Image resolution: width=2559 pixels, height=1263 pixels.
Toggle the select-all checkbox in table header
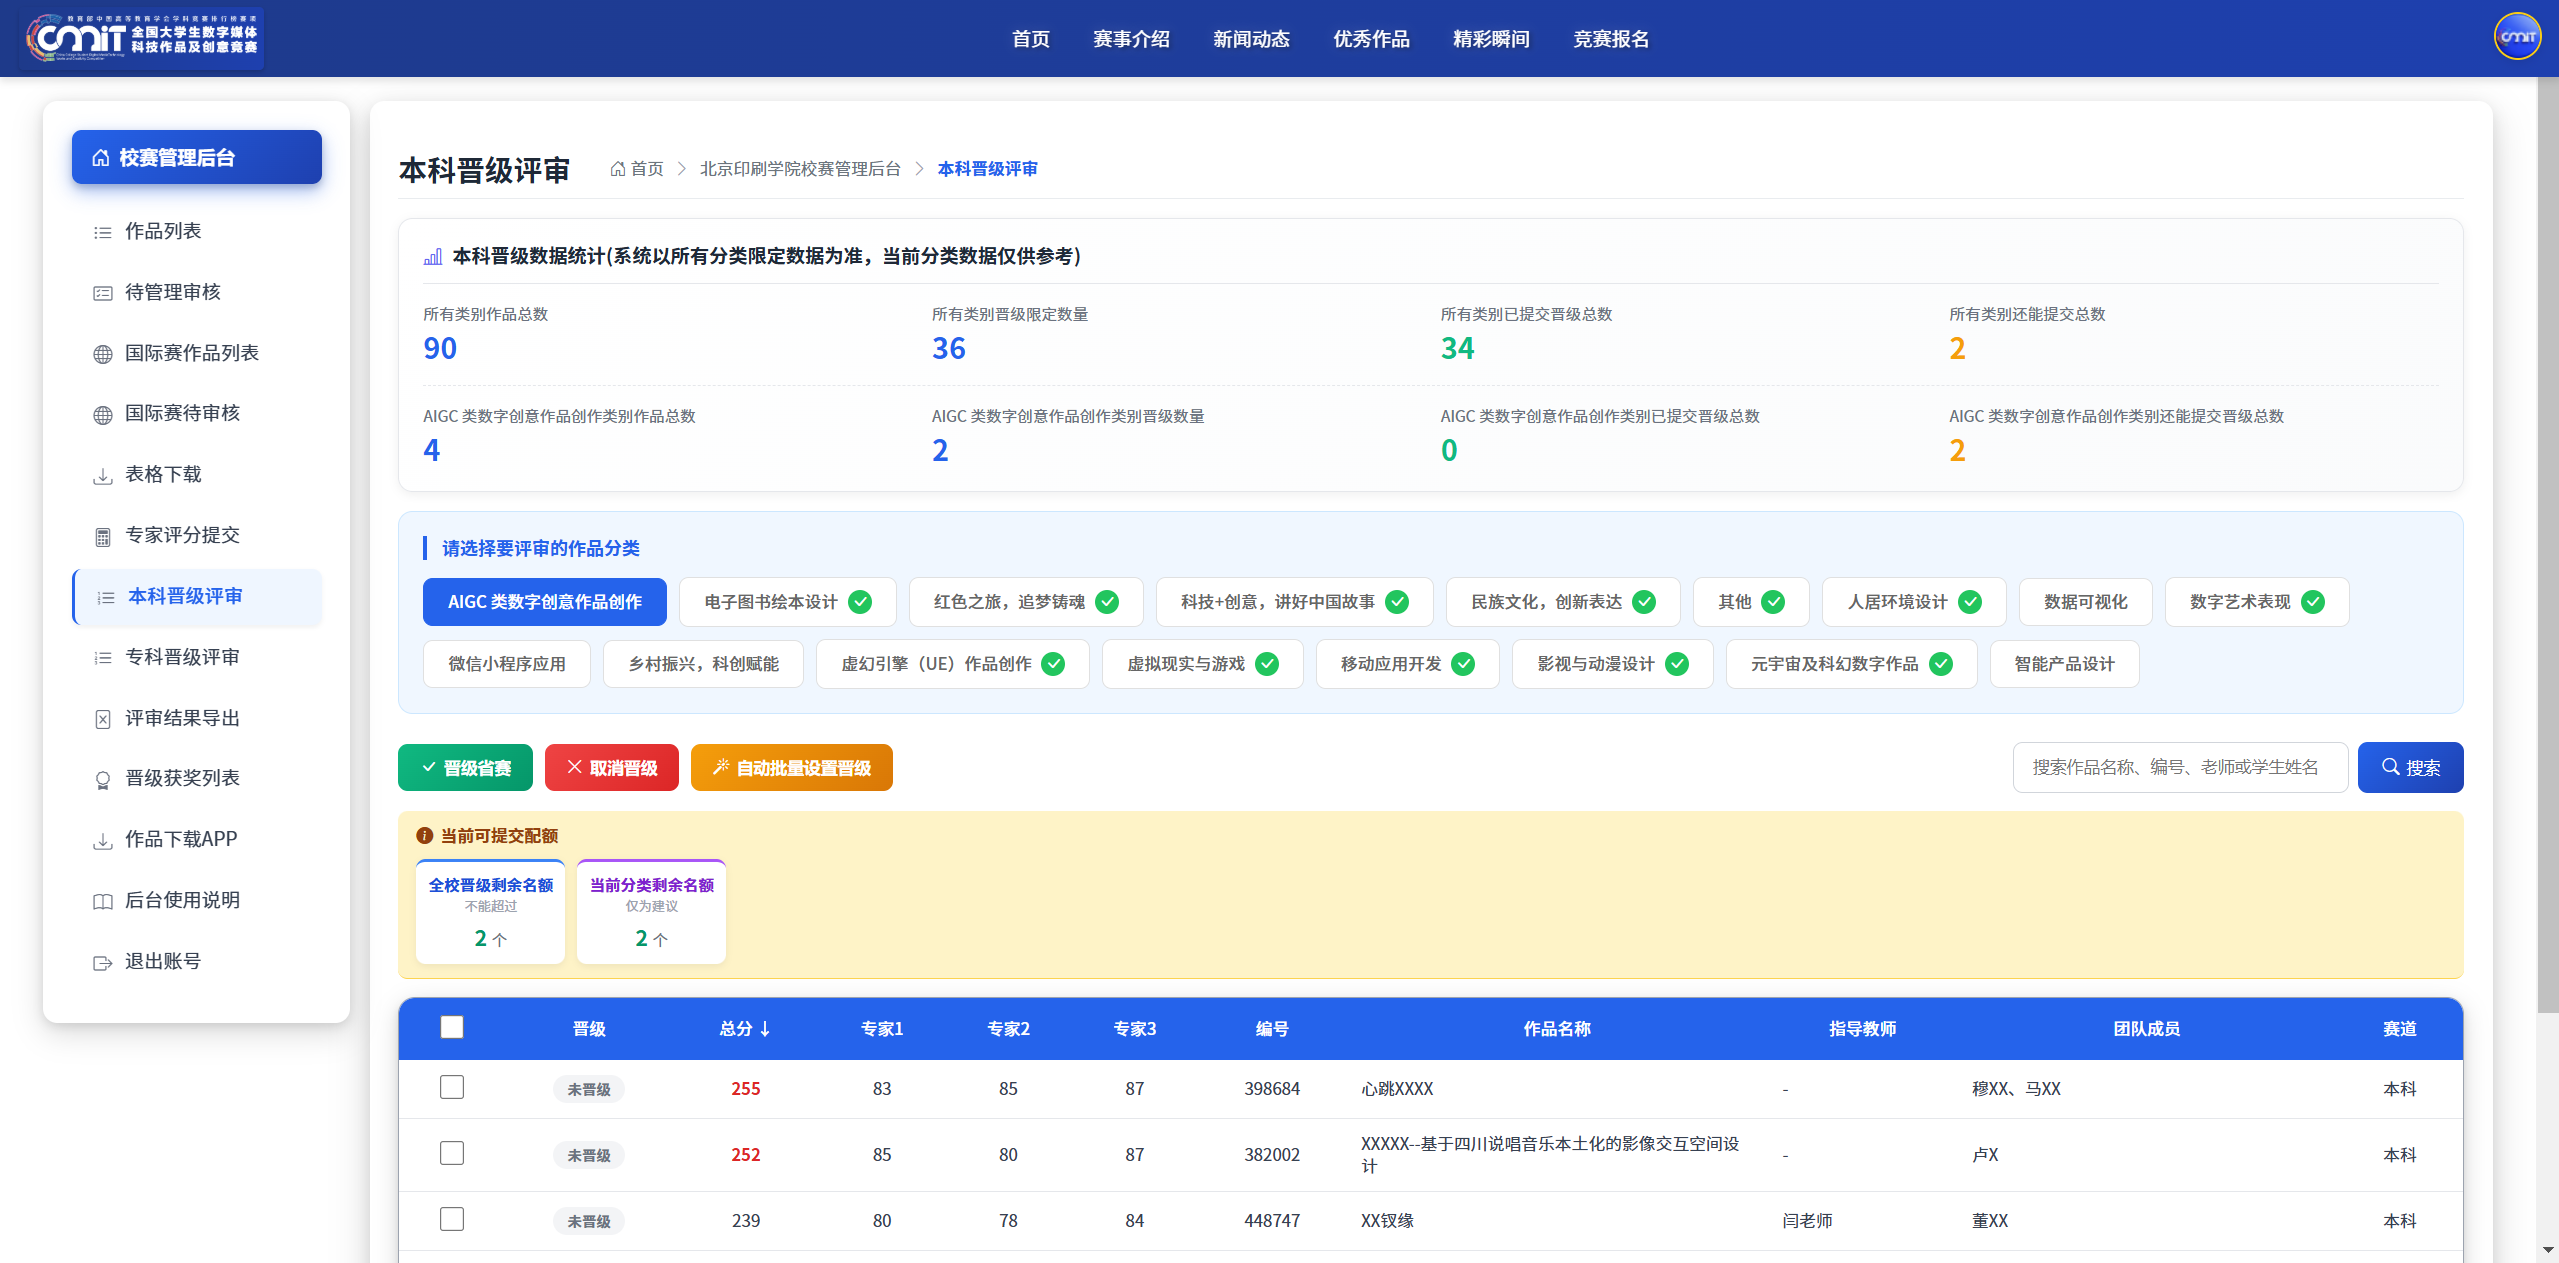coord(452,1027)
